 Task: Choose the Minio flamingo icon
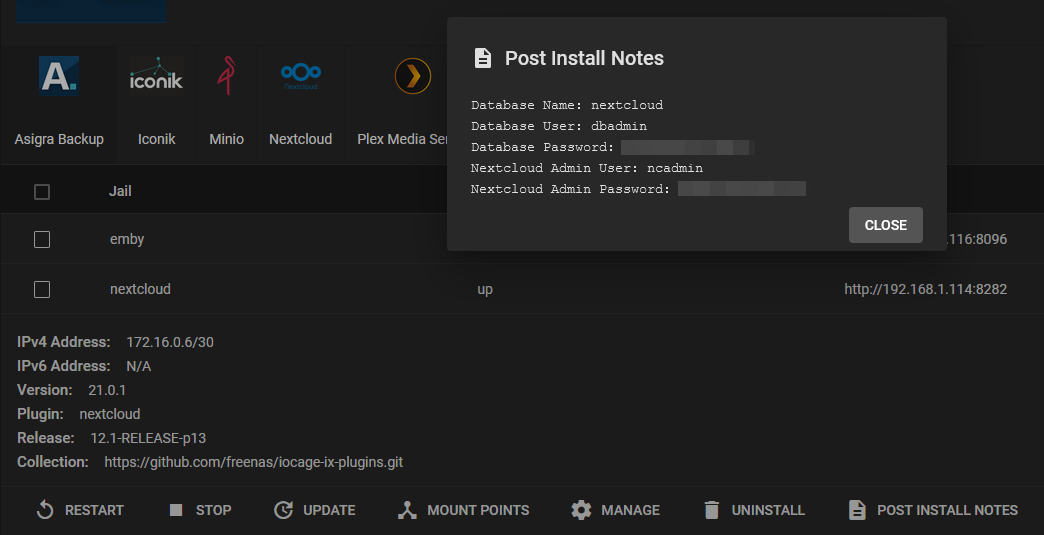point(226,76)
